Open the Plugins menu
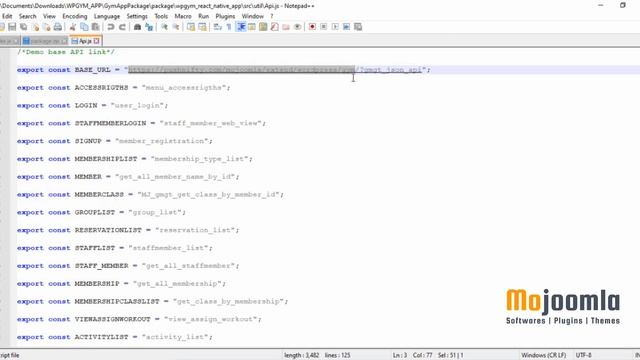Viewport: 640px width, 360px height. coord(225,16)
